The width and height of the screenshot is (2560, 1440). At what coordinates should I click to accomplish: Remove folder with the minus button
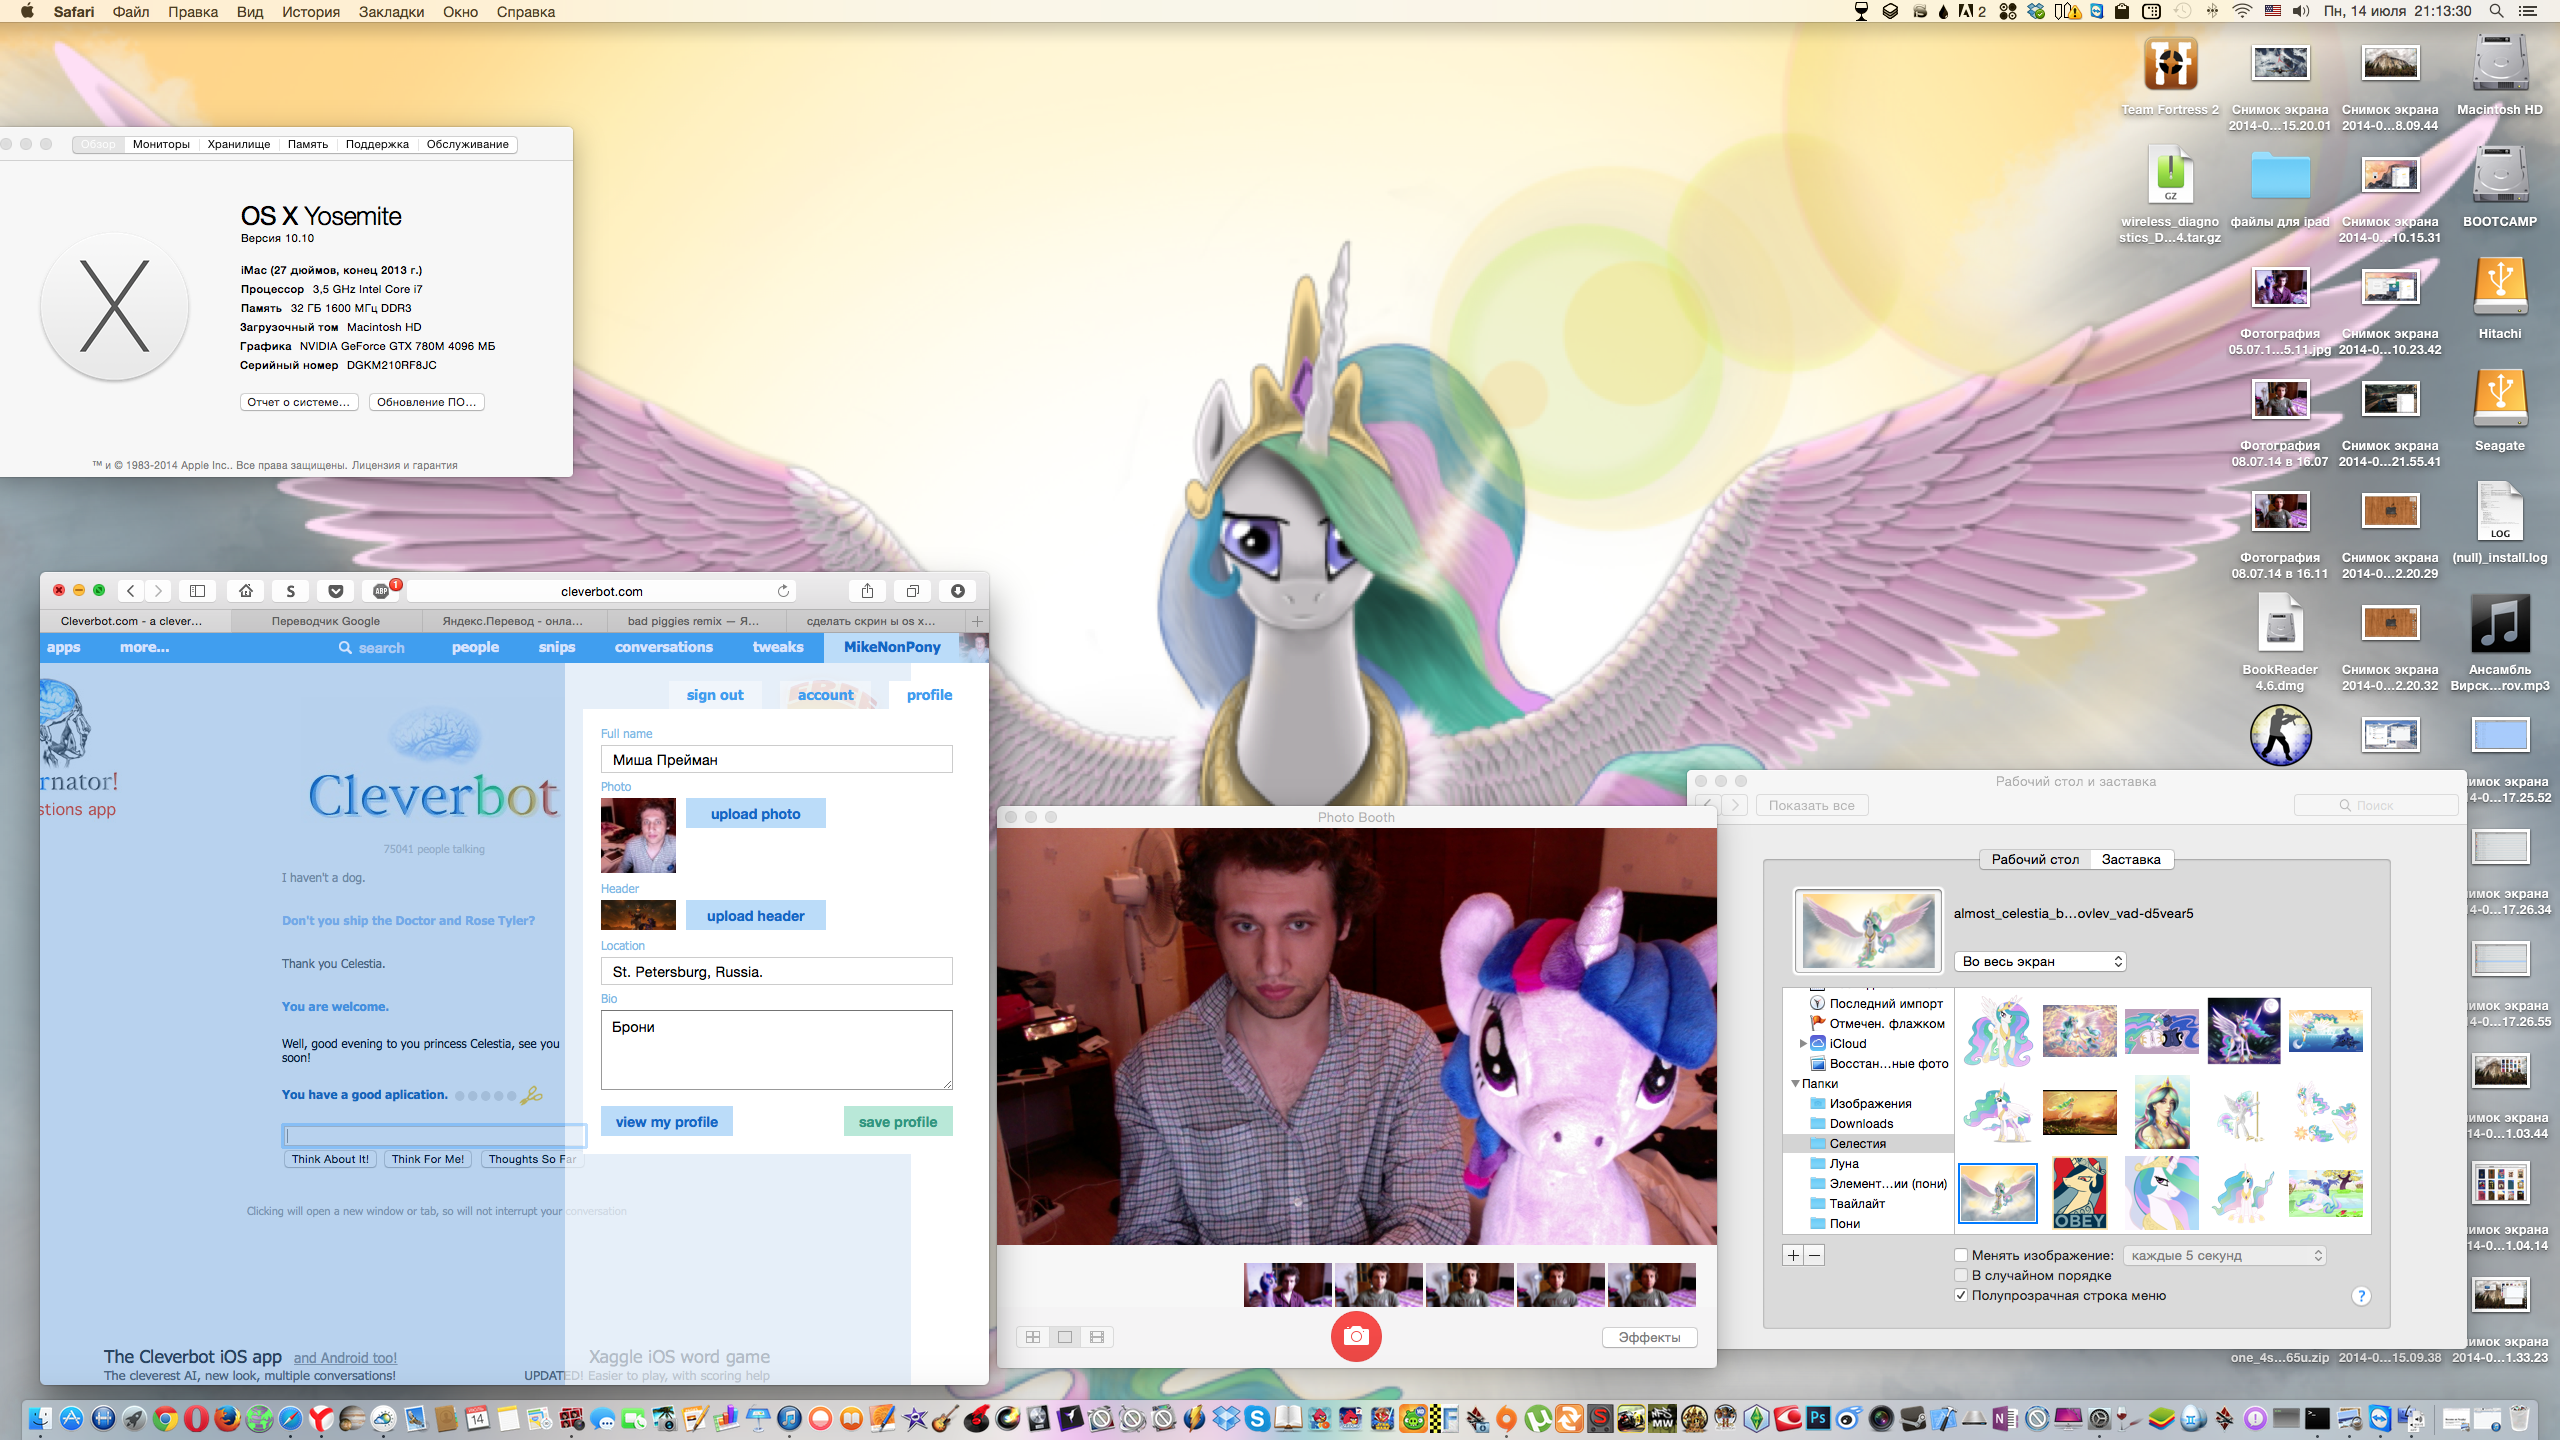click(1814, 1255)
